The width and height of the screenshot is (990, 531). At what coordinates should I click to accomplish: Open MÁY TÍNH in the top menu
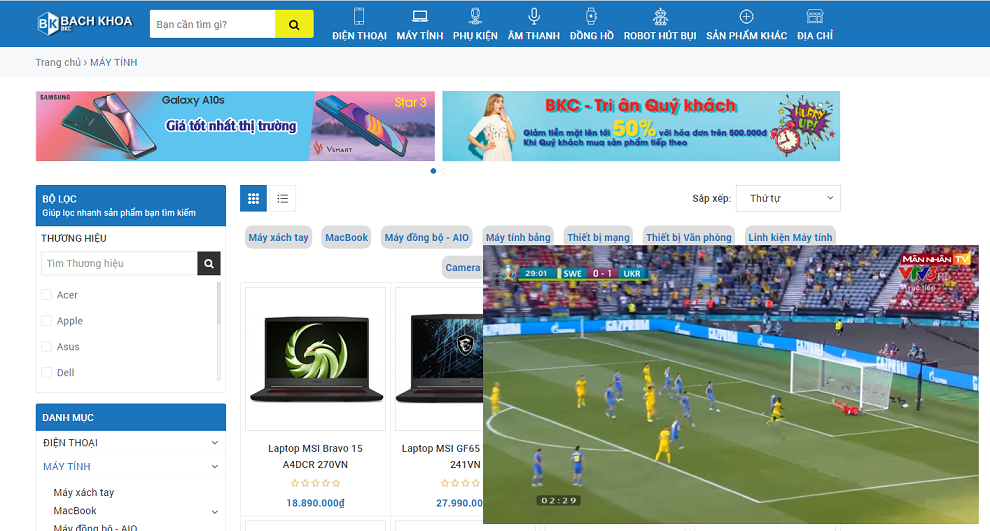[420, 35]
